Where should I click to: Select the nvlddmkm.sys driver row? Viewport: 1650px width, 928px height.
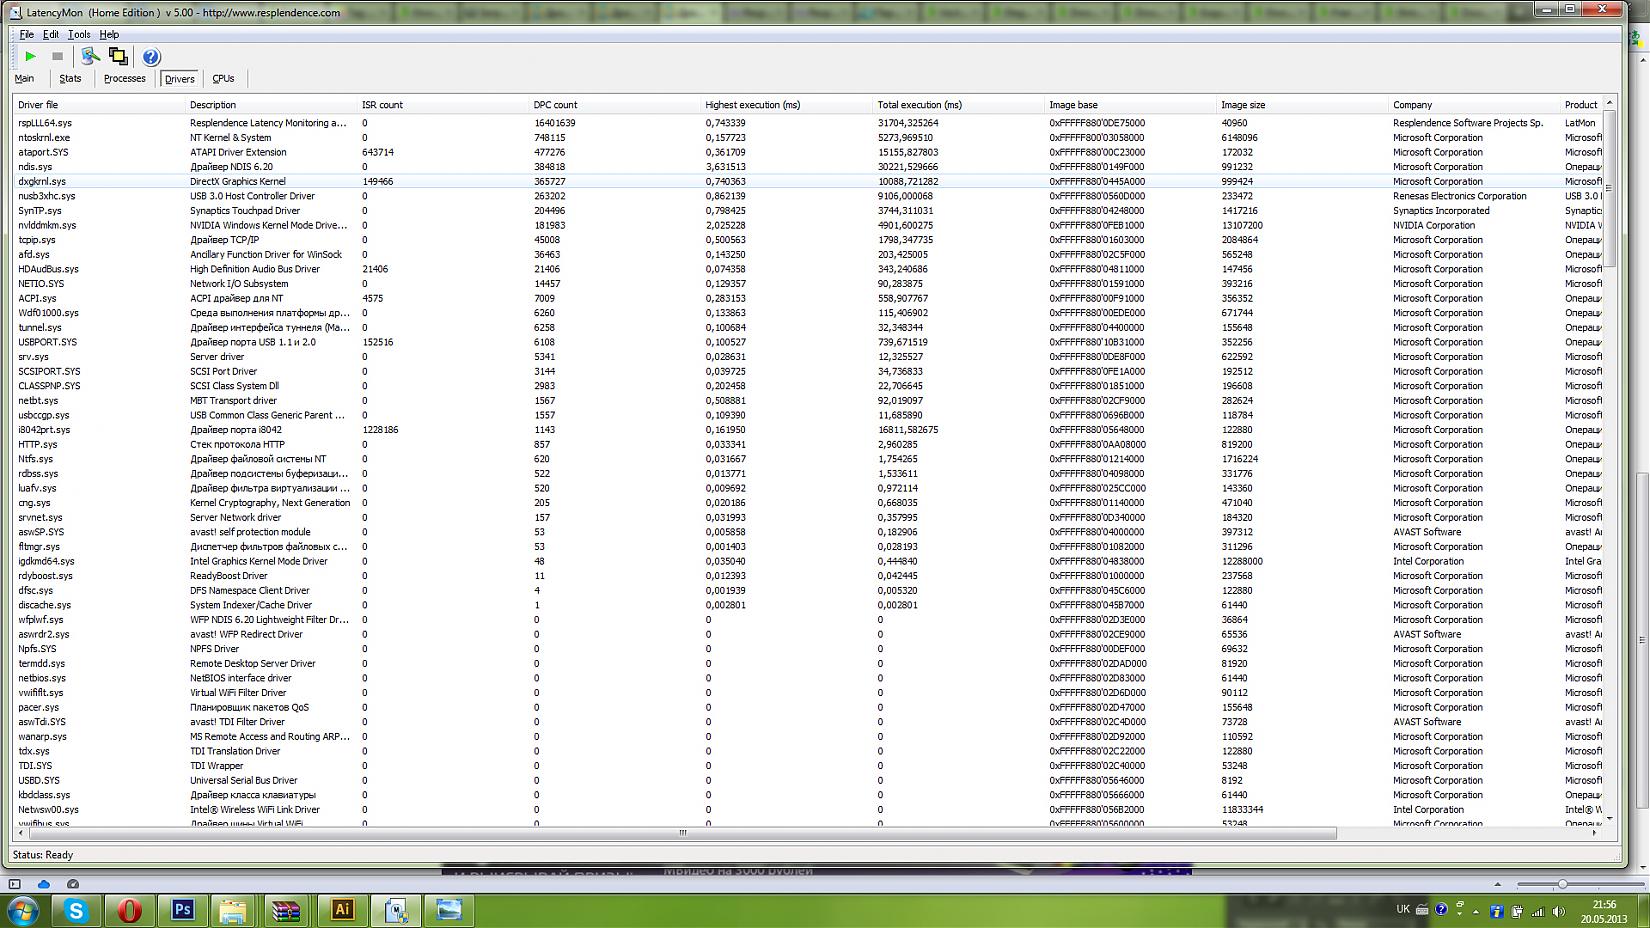(x=808, y=225)
